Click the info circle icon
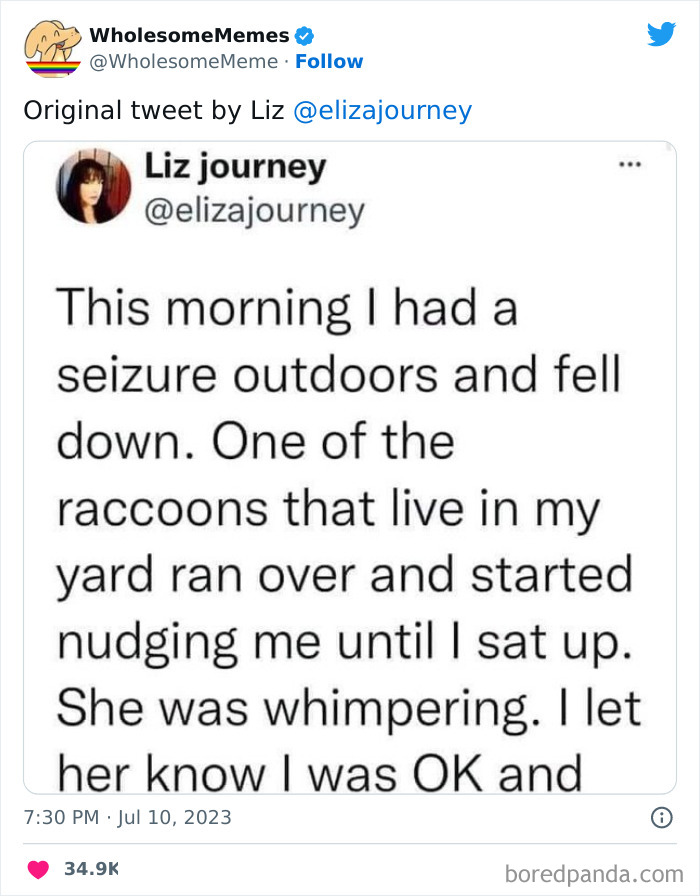This screenshot has width=700, height=896. (661, 818)
